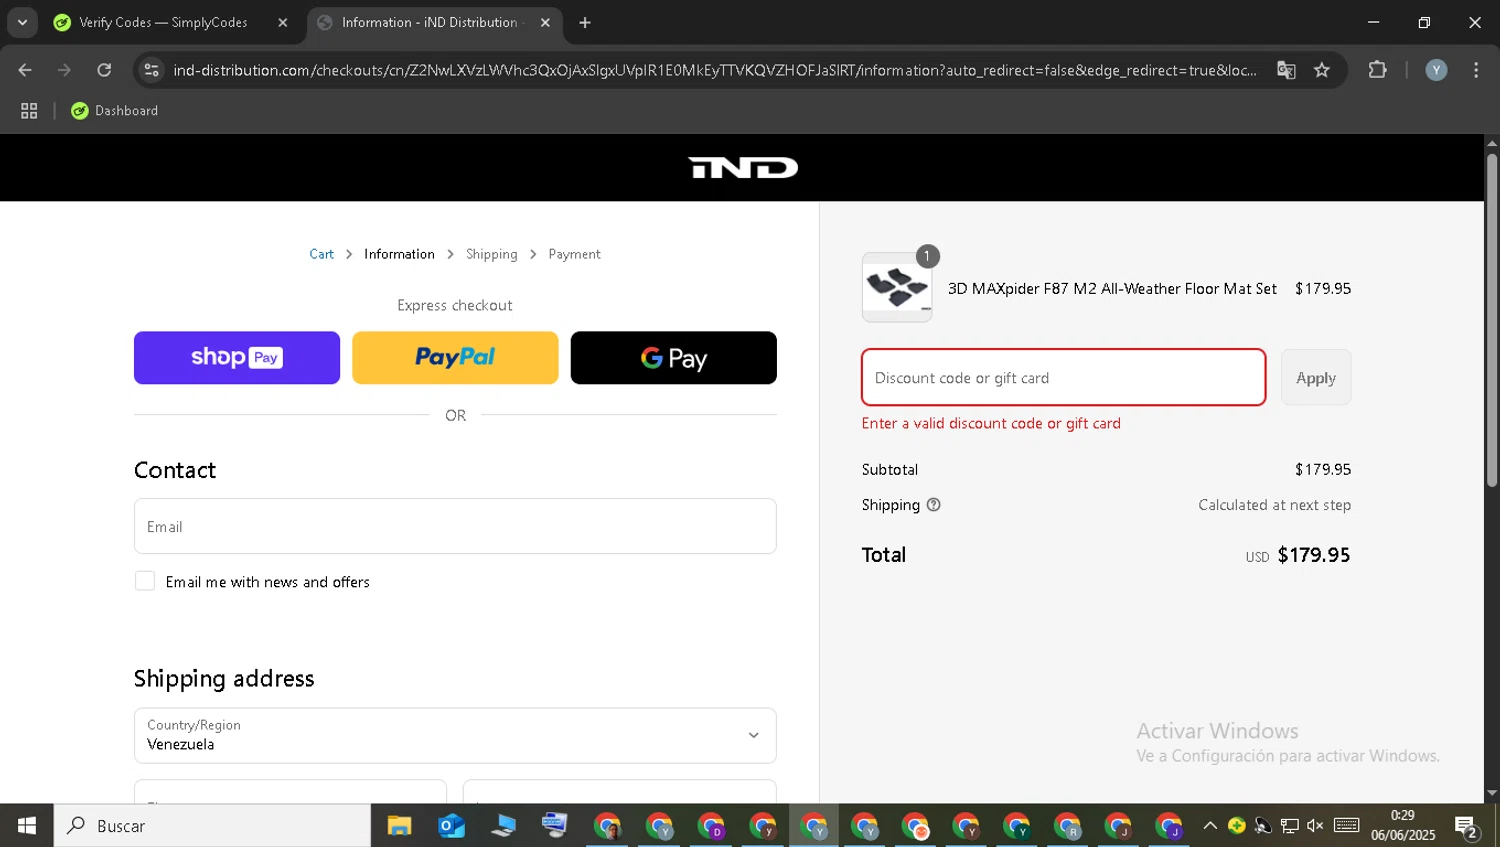
Task: Open site information icon in address bar
Action: point(152,70)
